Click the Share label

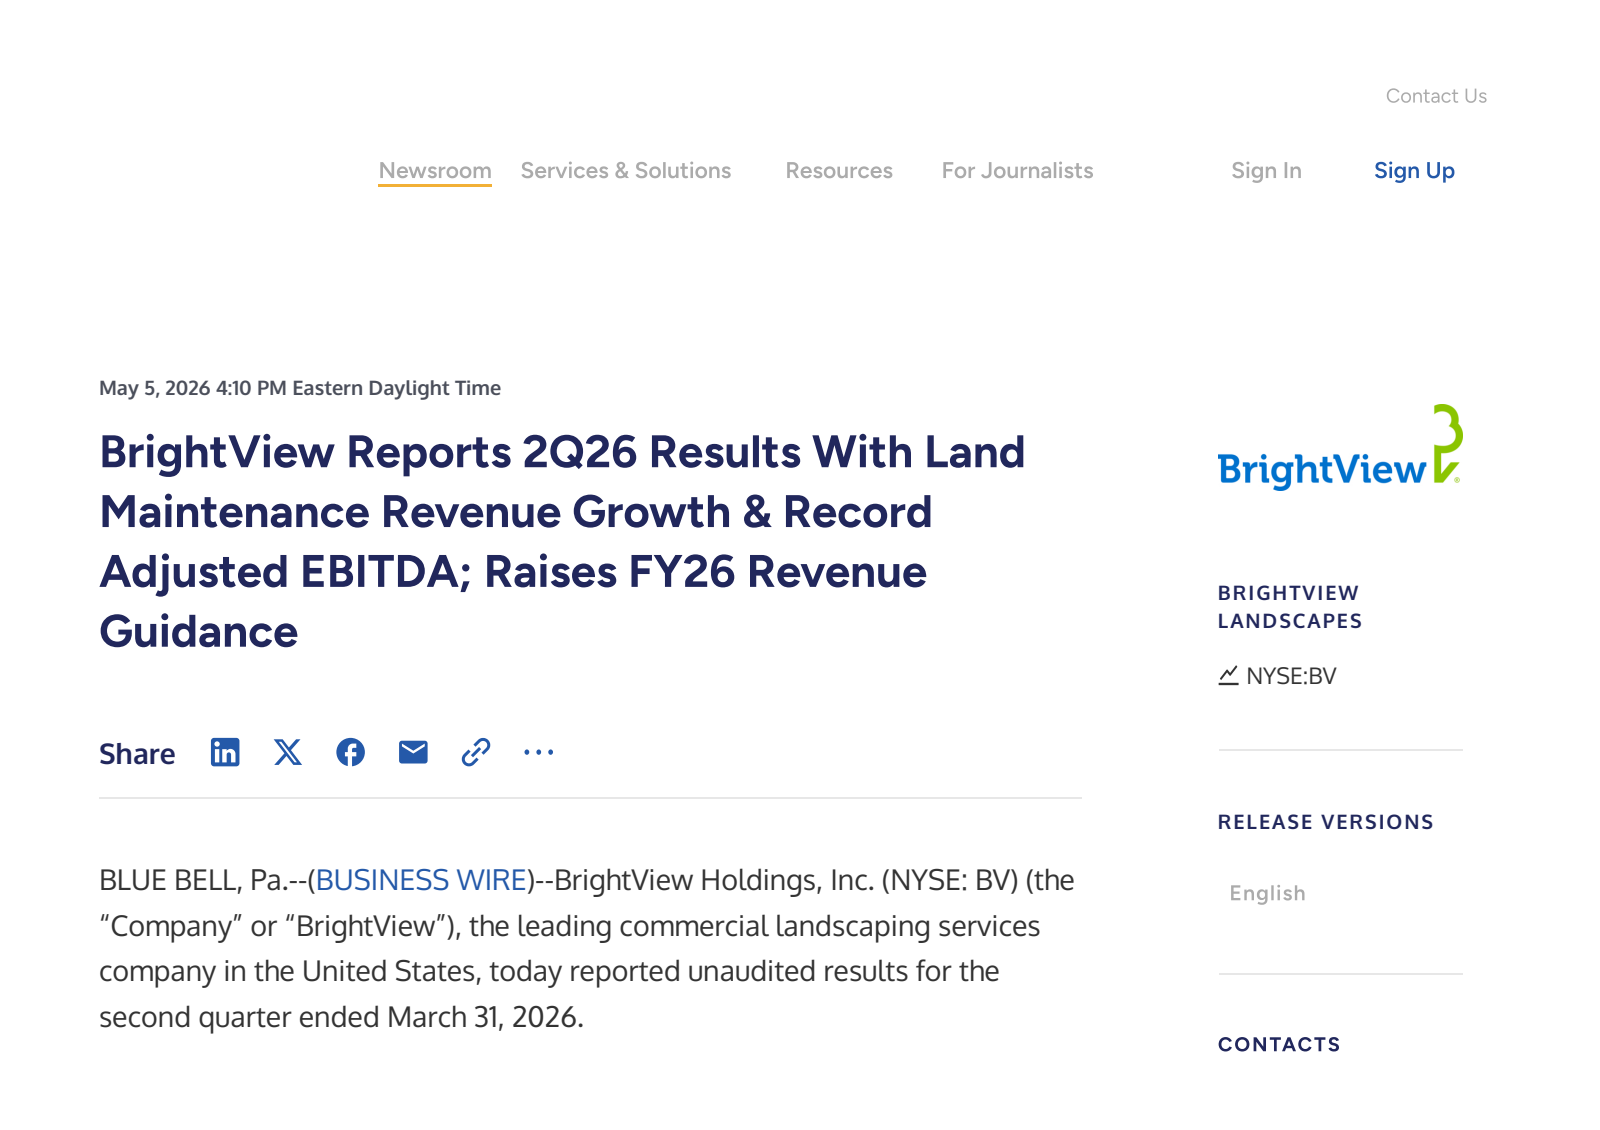pyautogui.click(x=137, y=754)
